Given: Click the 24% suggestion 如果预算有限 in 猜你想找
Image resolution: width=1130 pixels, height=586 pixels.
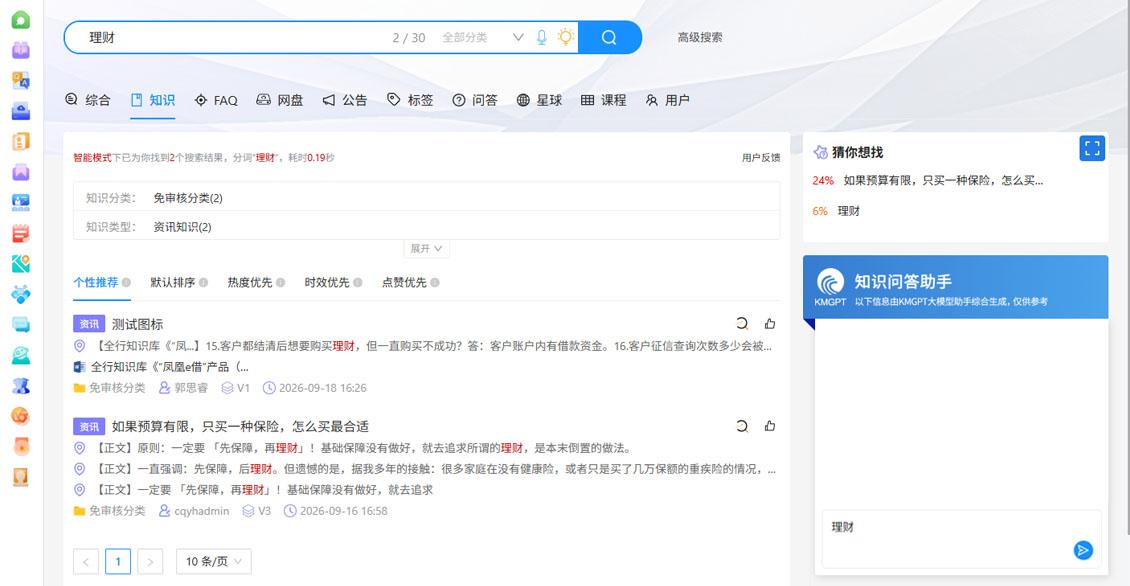Looking at the screenshot, I should (943, 180).
